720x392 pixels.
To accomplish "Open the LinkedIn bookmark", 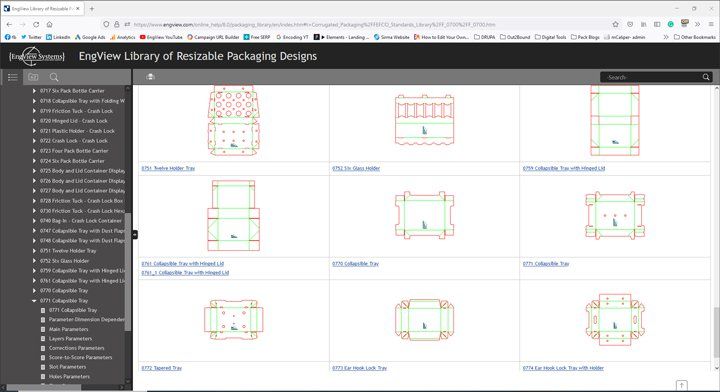I will pos(58,37).
